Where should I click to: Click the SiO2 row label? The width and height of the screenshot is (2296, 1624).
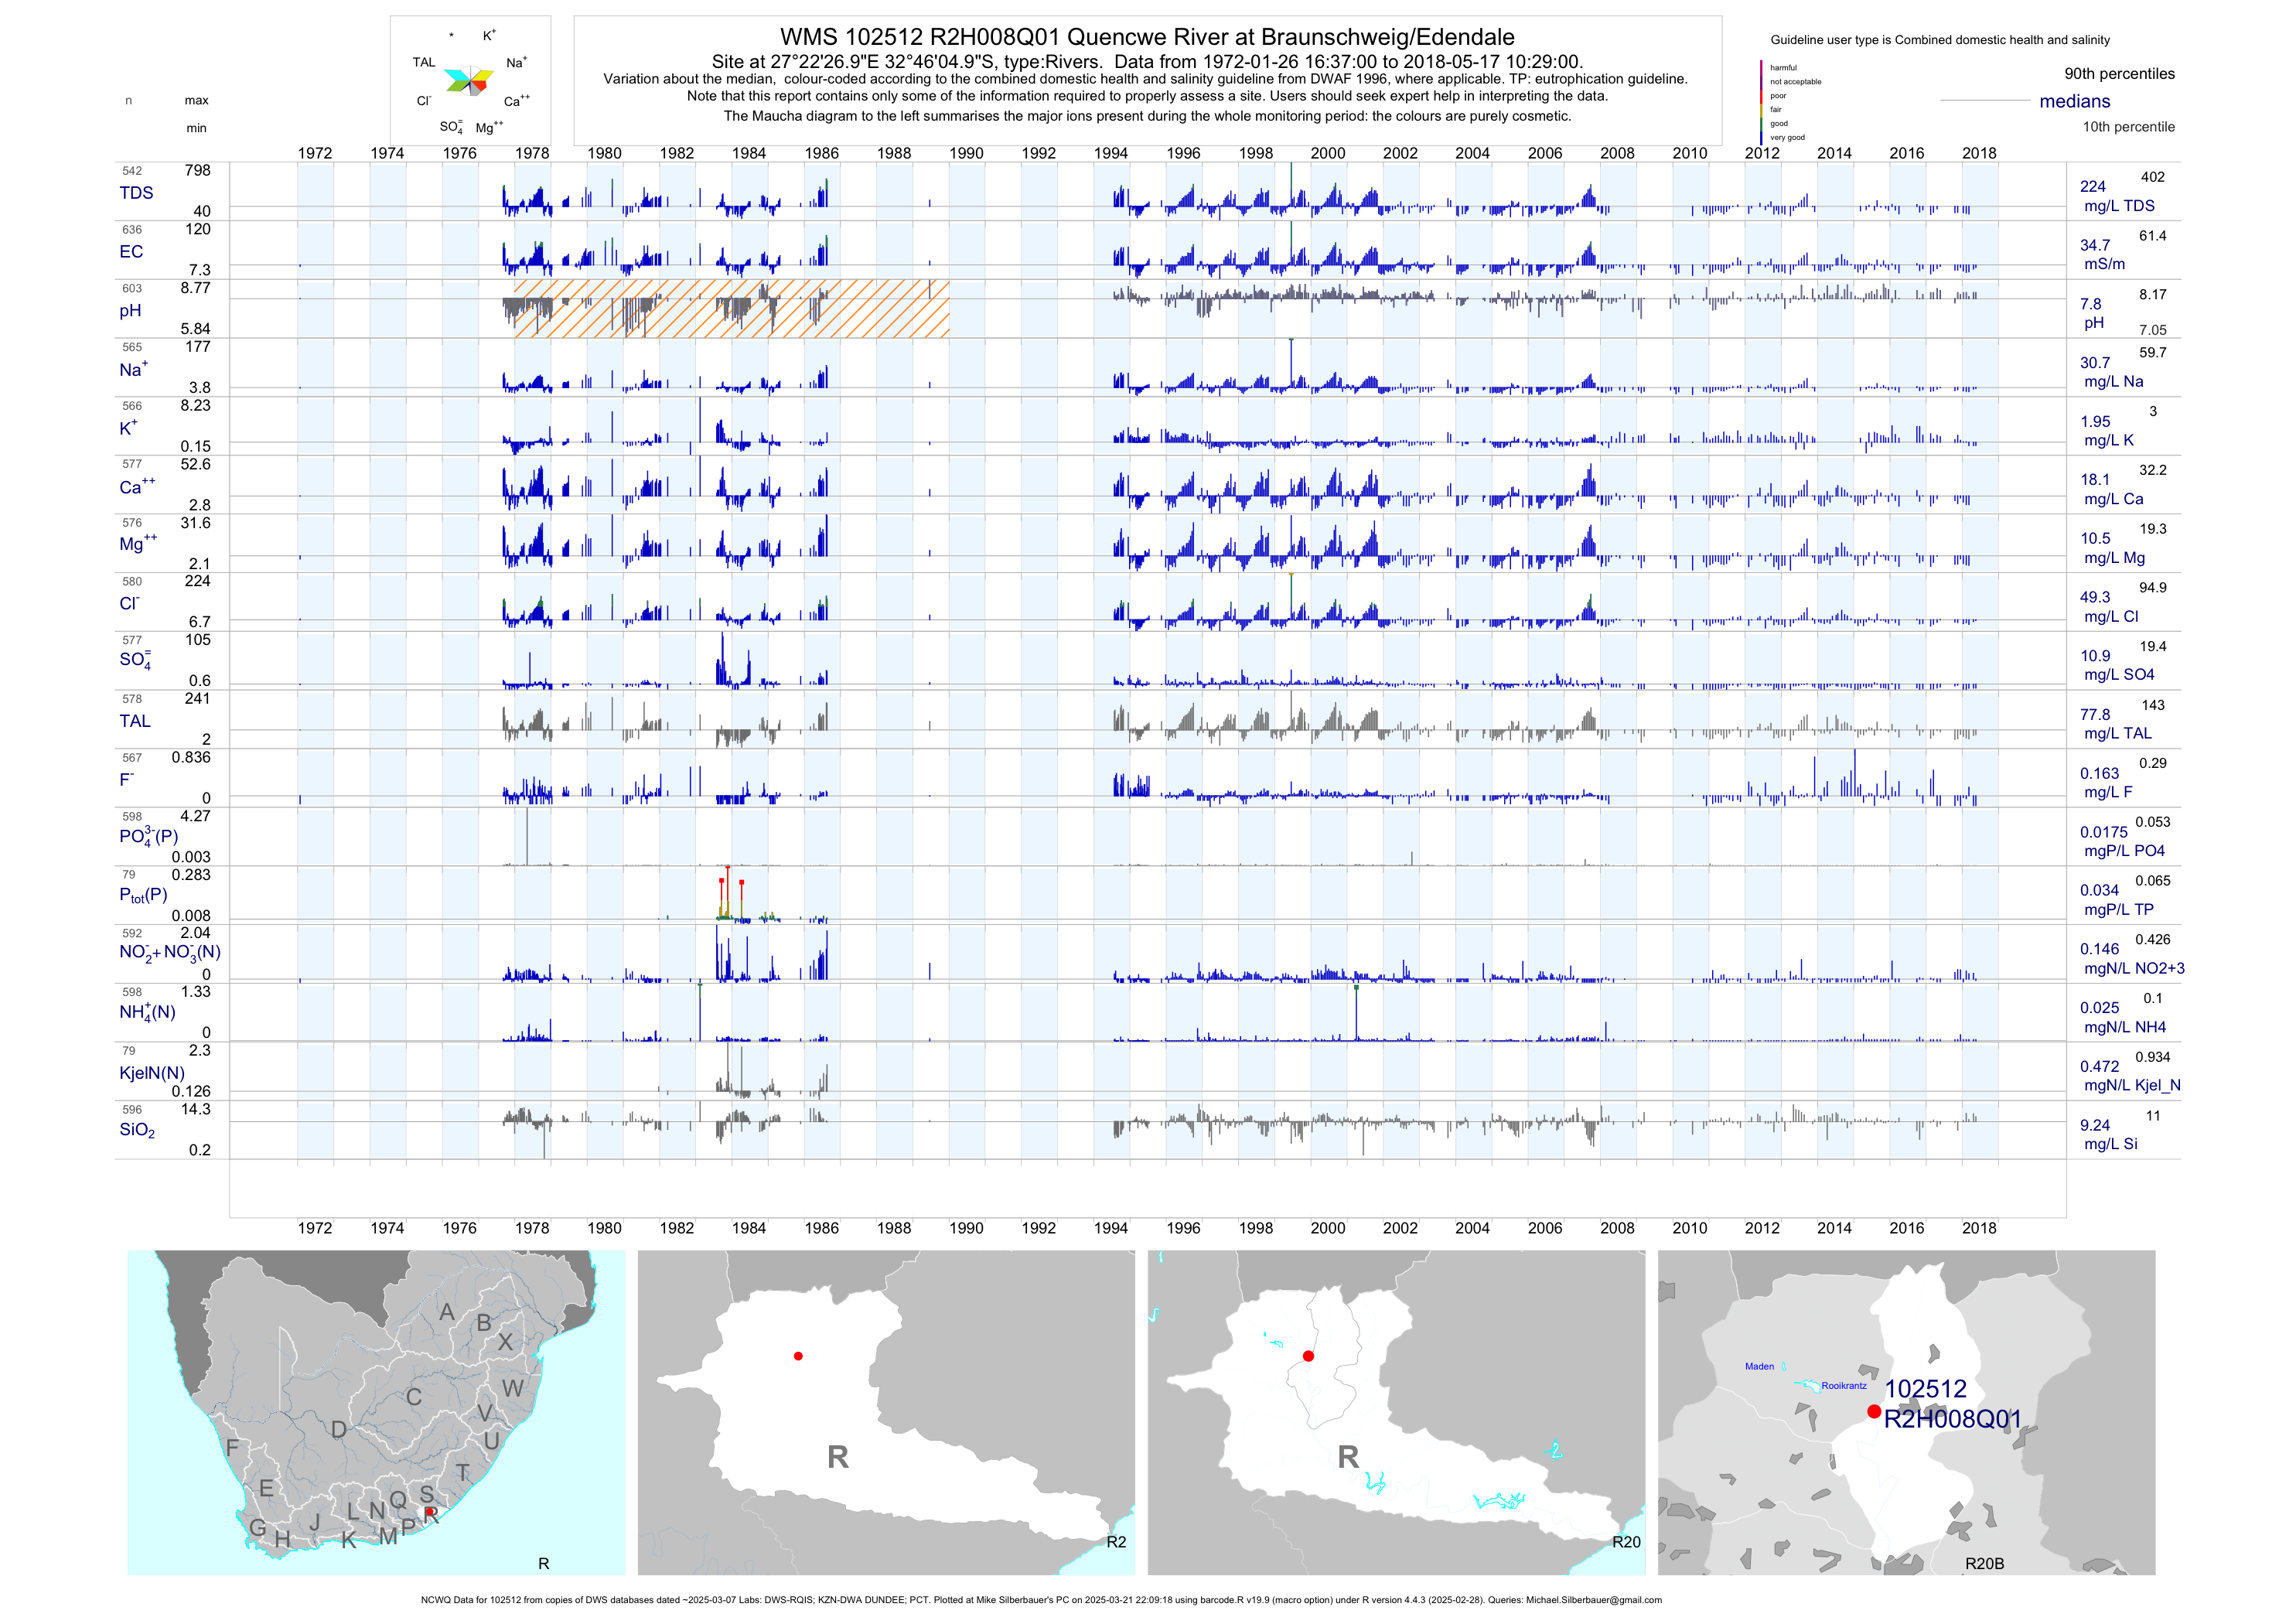click(x=137, y=1130)
